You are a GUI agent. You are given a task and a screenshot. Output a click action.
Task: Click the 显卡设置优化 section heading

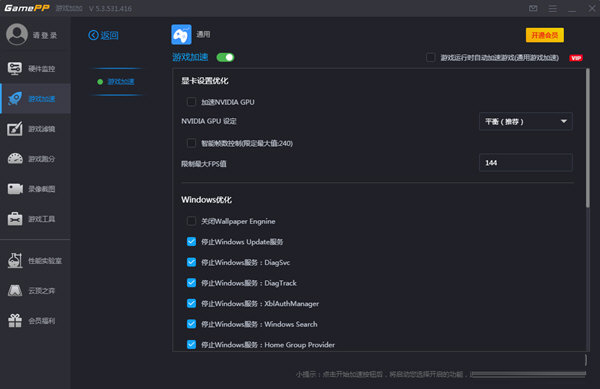coord(205,81)
